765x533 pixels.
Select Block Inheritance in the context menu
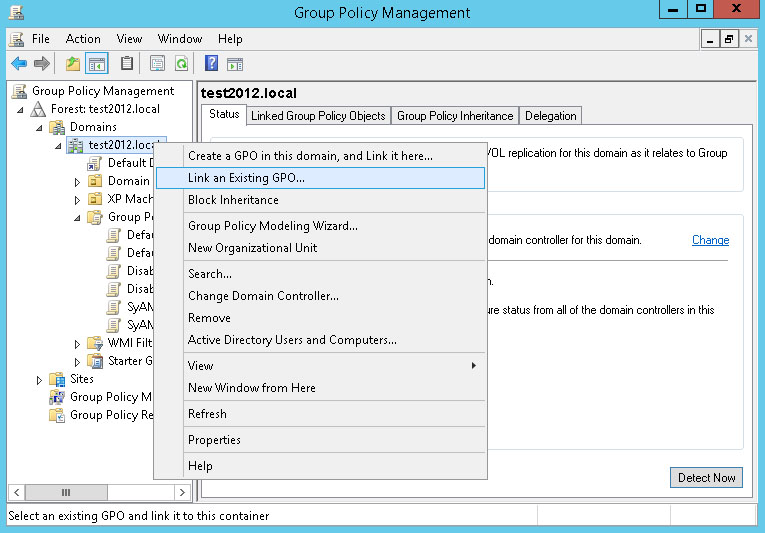(233, 200)
